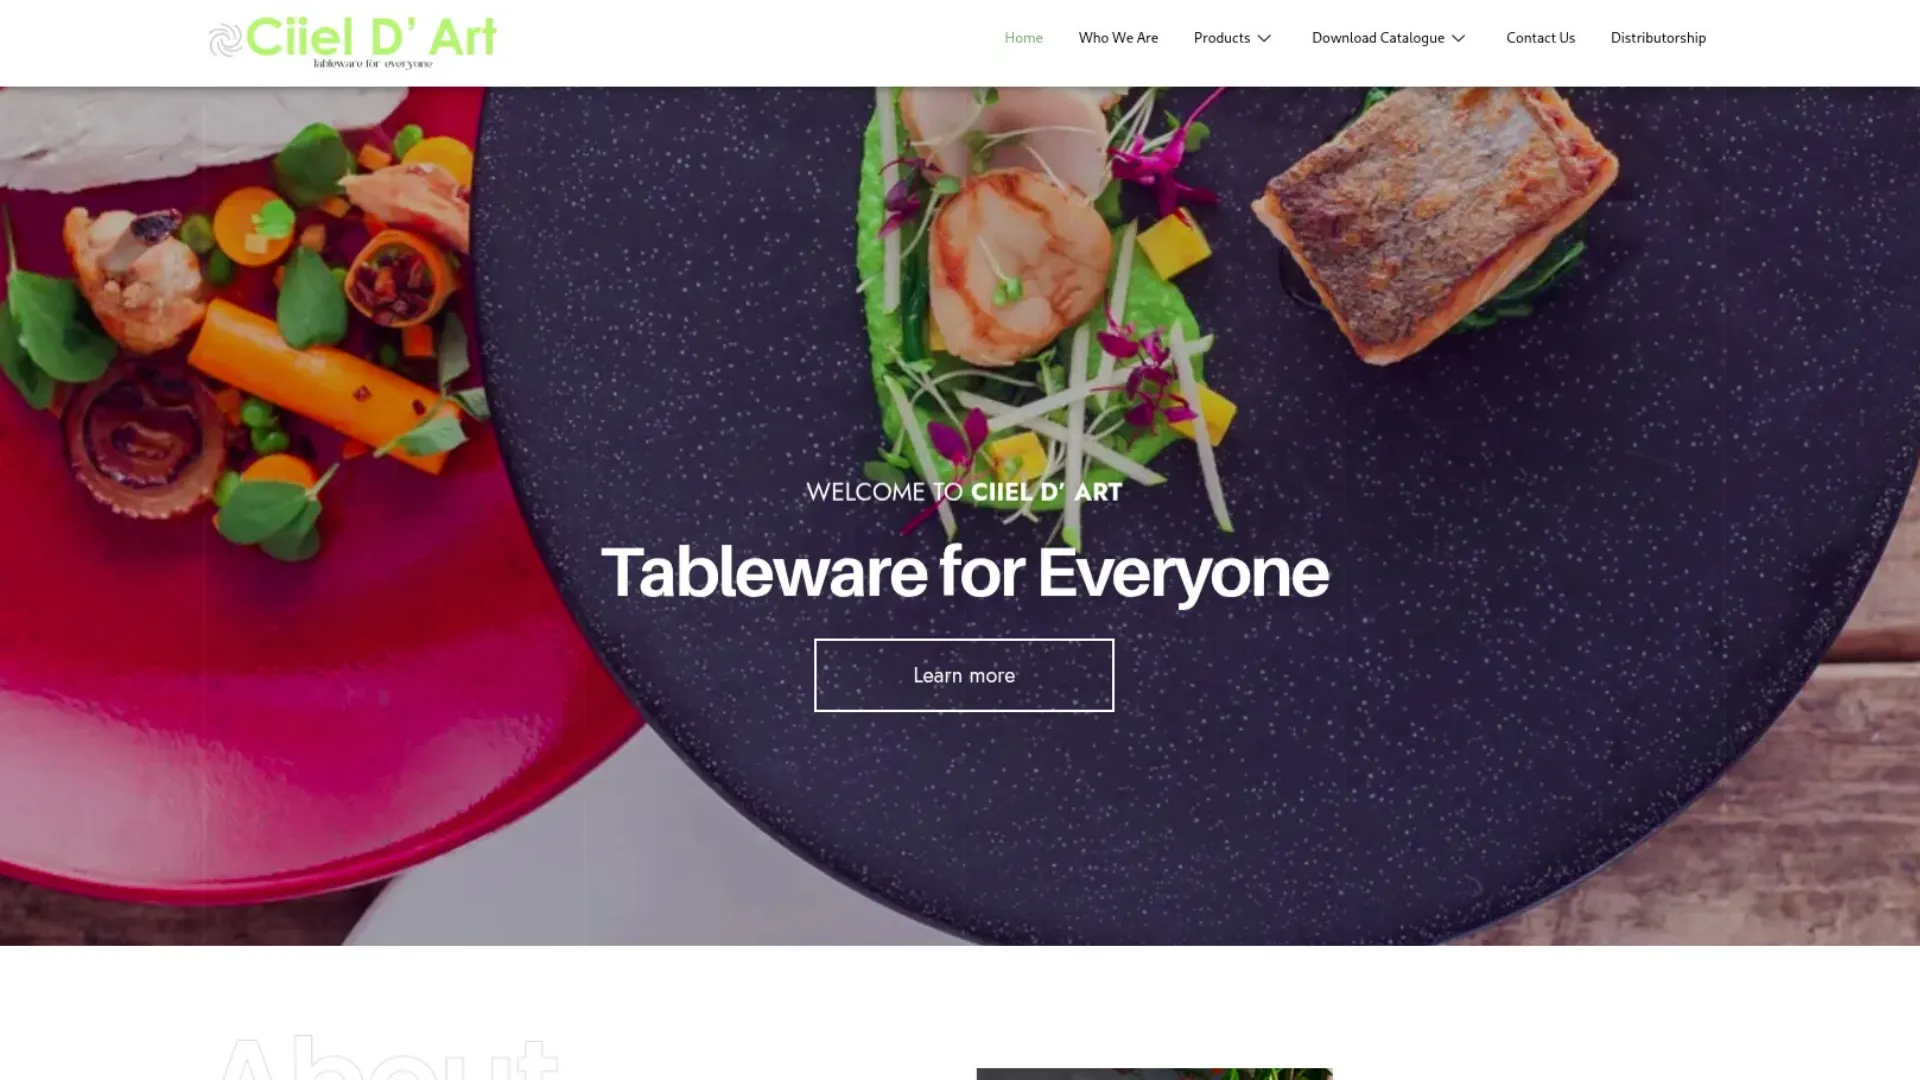Click the Welcome to Ciiel D' Art text

pos(964,492)
